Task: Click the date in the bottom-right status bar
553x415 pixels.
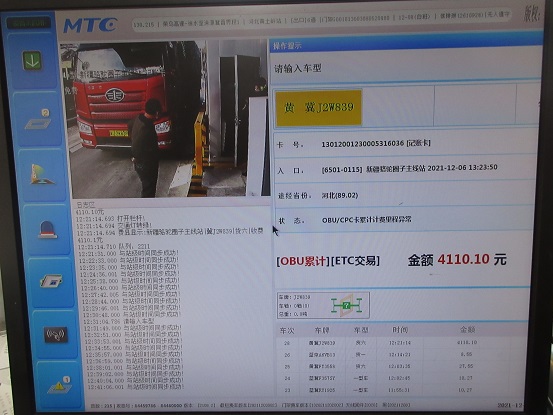Action: (x=510, y=405)
